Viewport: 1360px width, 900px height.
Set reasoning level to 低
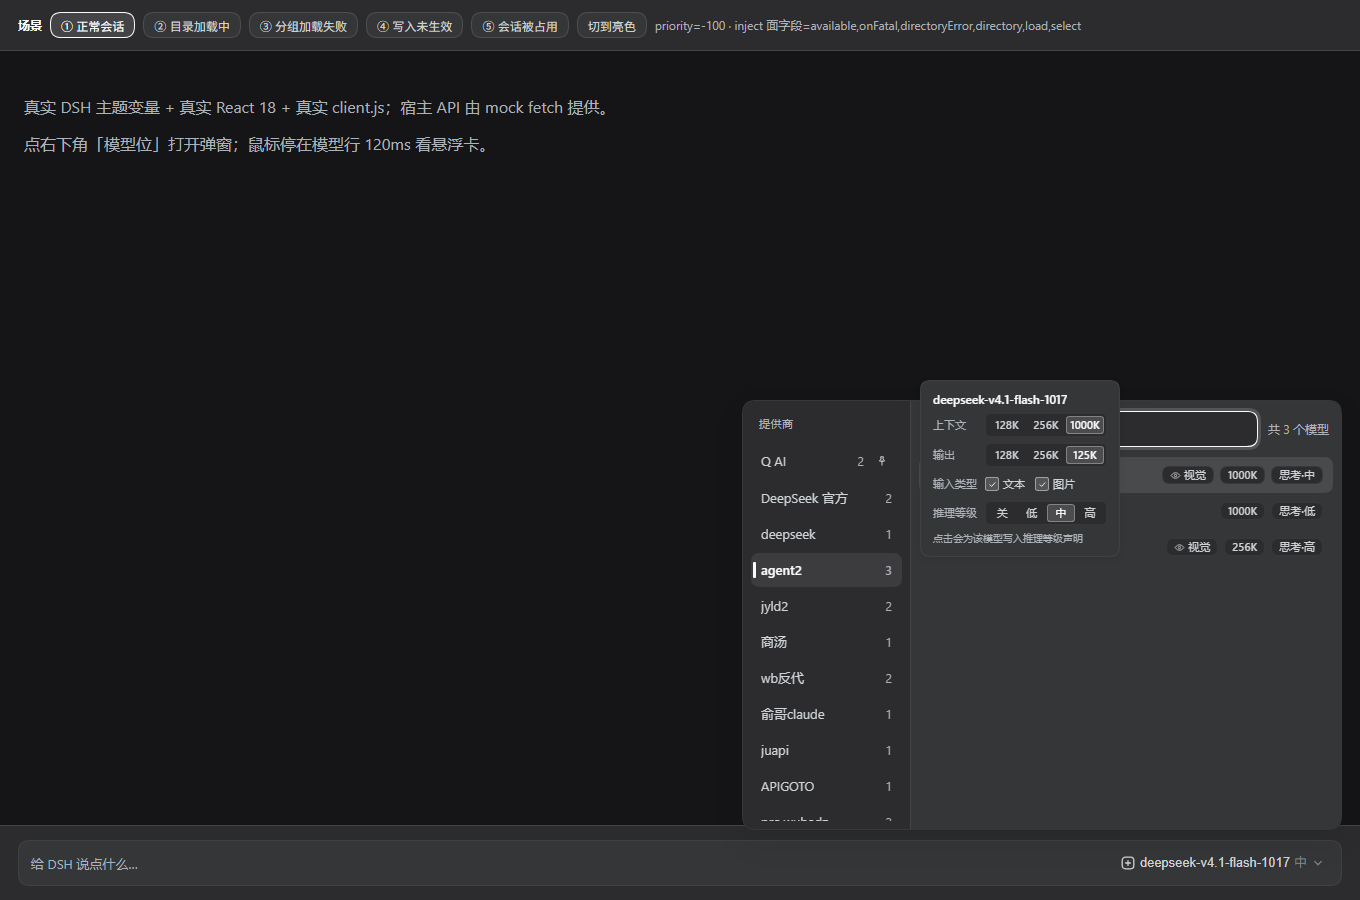[x=1031, y=513]
